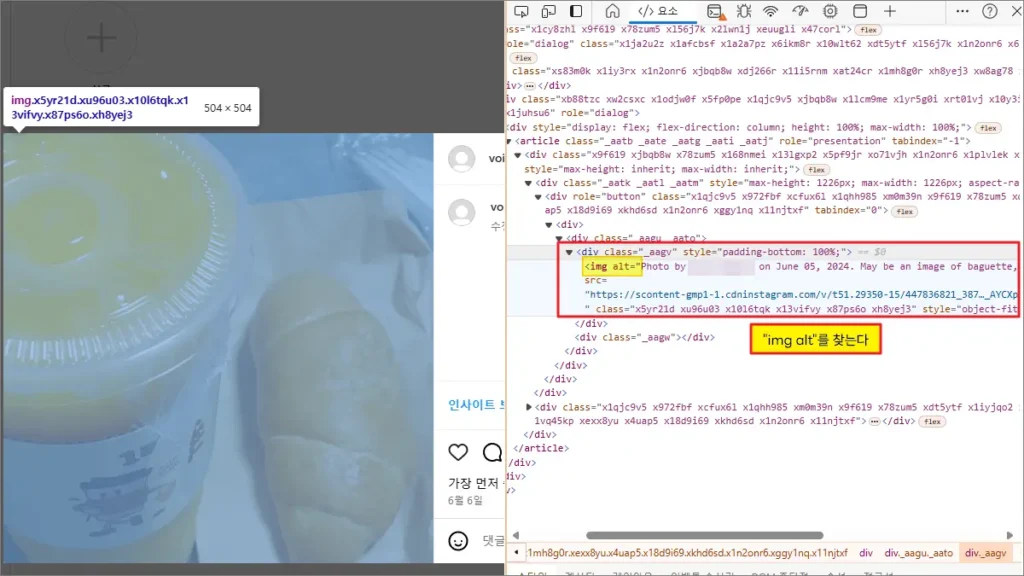Click the Instagram like heart icon

(x=458, y=453)
